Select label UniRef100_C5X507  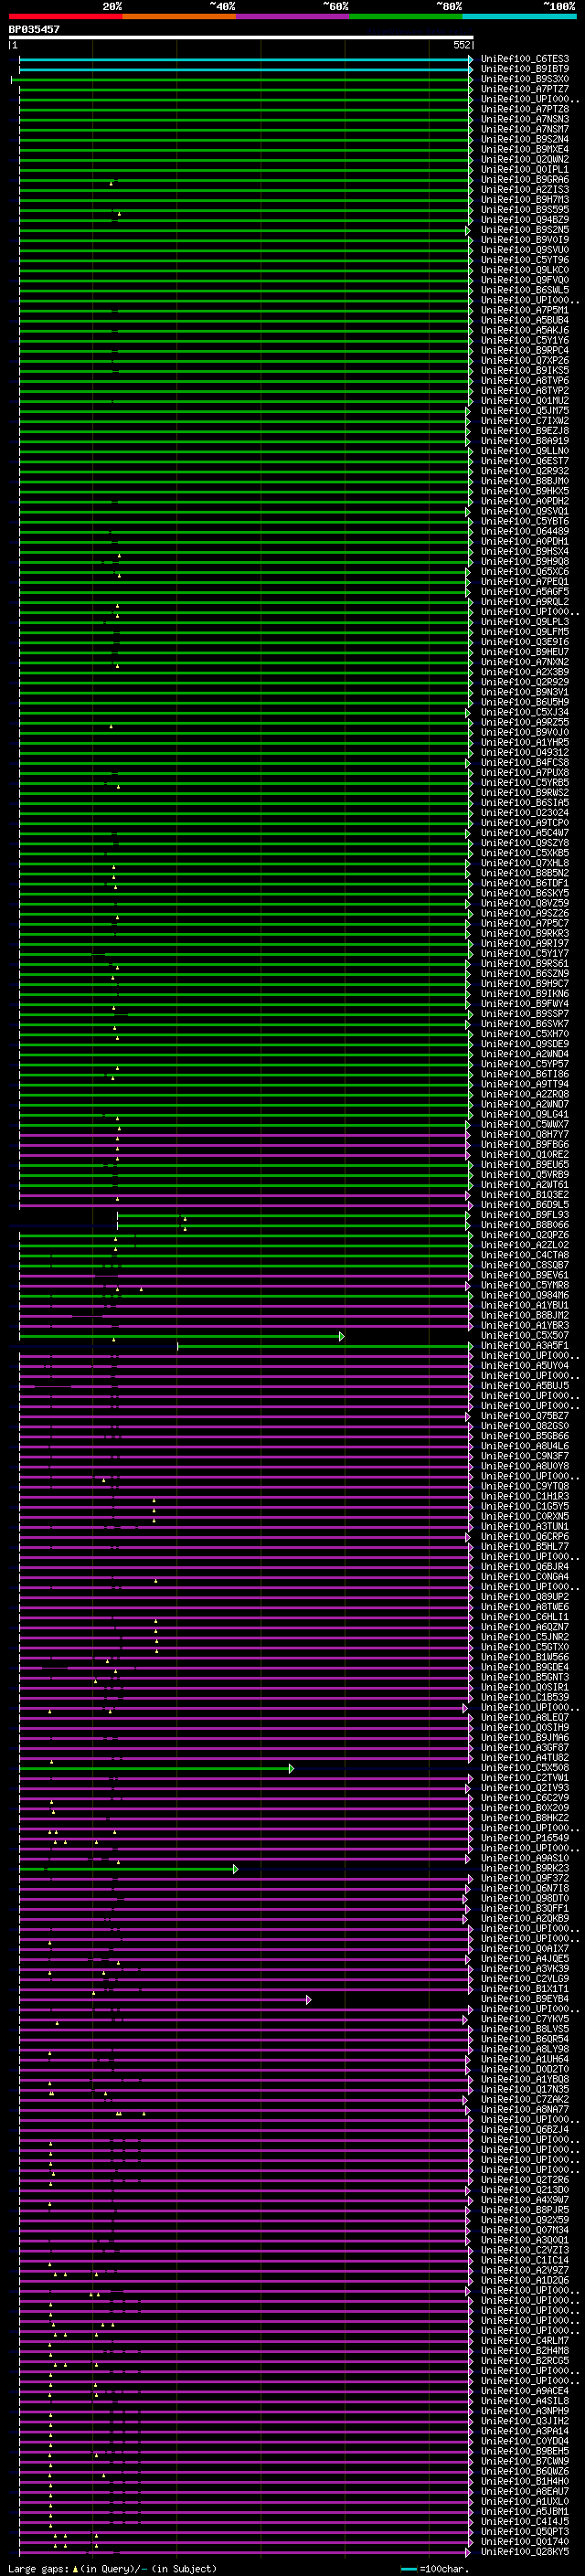[524, 1335]
